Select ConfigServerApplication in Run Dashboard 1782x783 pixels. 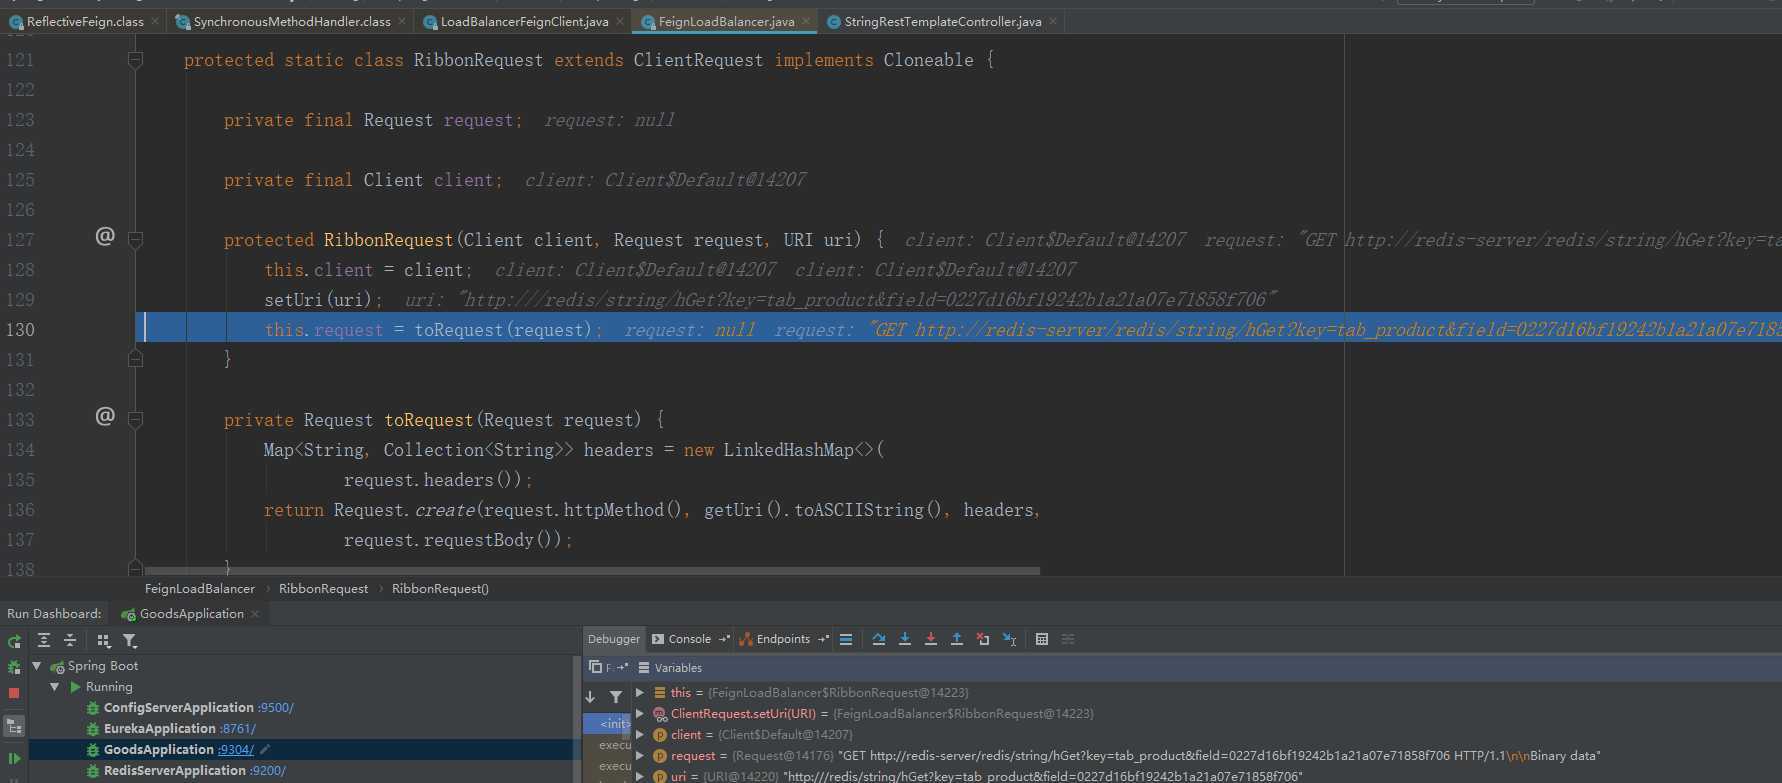(x=179, y=708)
